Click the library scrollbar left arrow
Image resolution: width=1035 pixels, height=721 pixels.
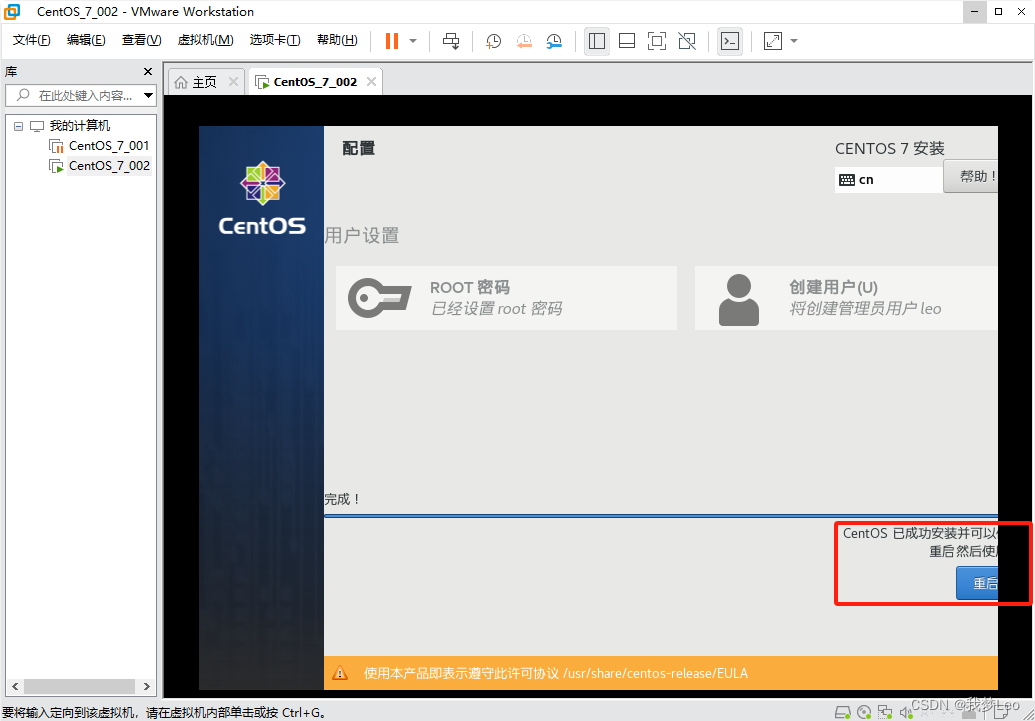tap(15, 686)
